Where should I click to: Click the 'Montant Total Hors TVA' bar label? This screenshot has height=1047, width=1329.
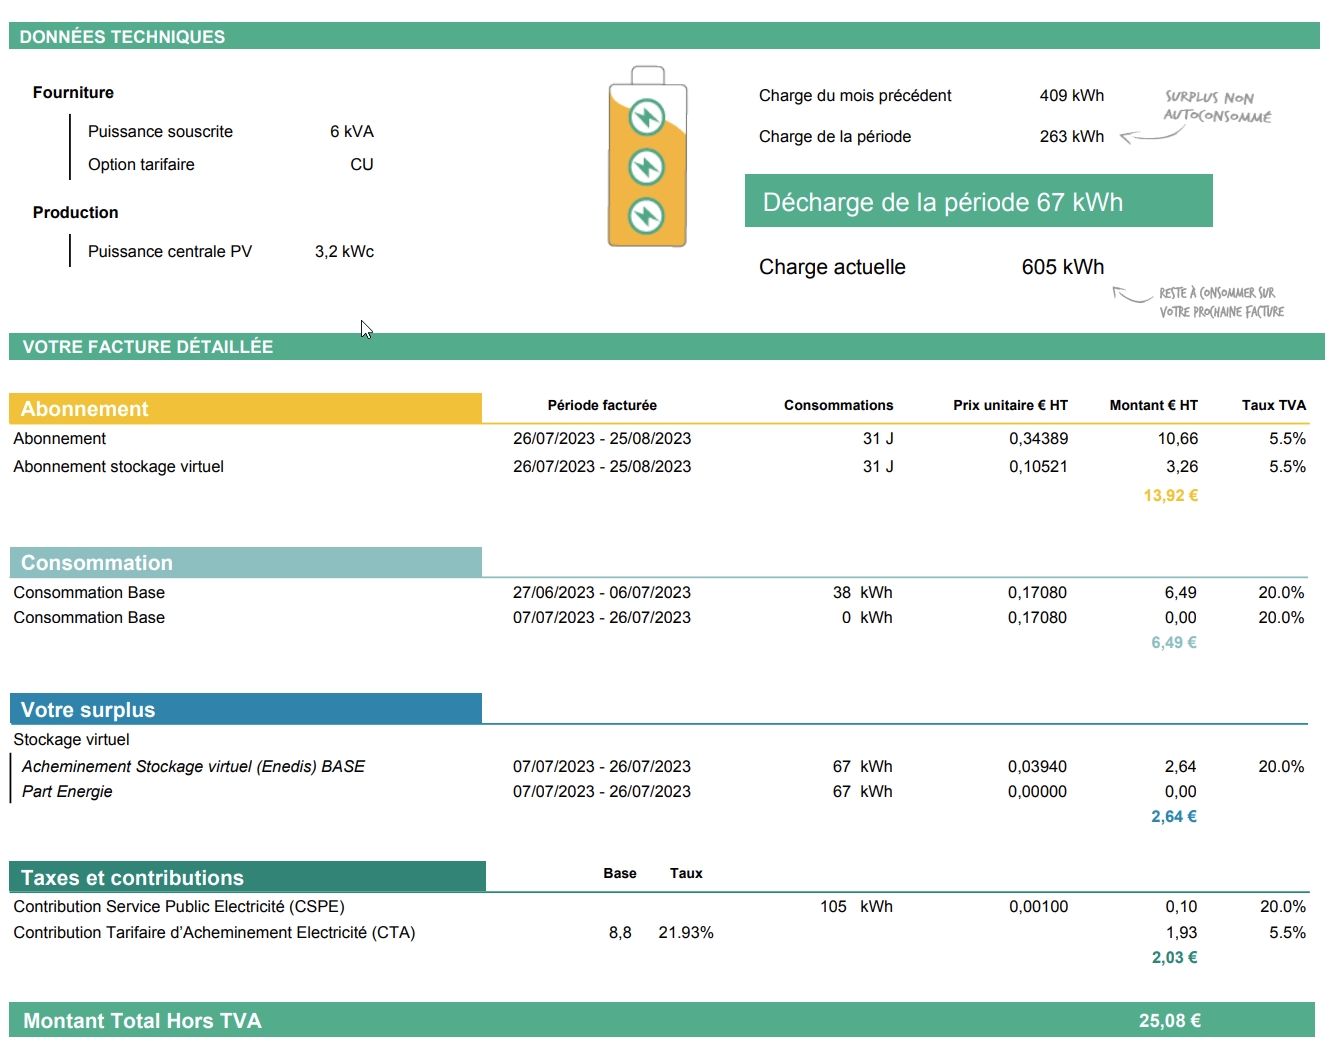click(142, 1020)
